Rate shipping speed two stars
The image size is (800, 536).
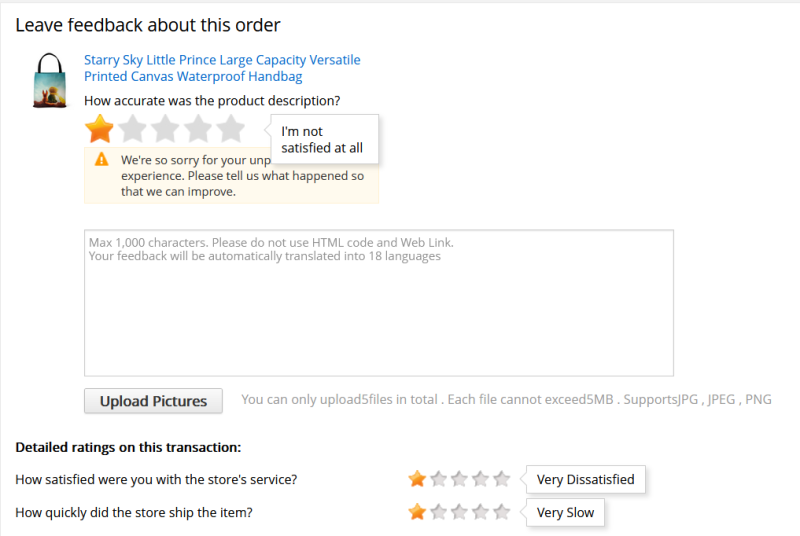point(438,512)
